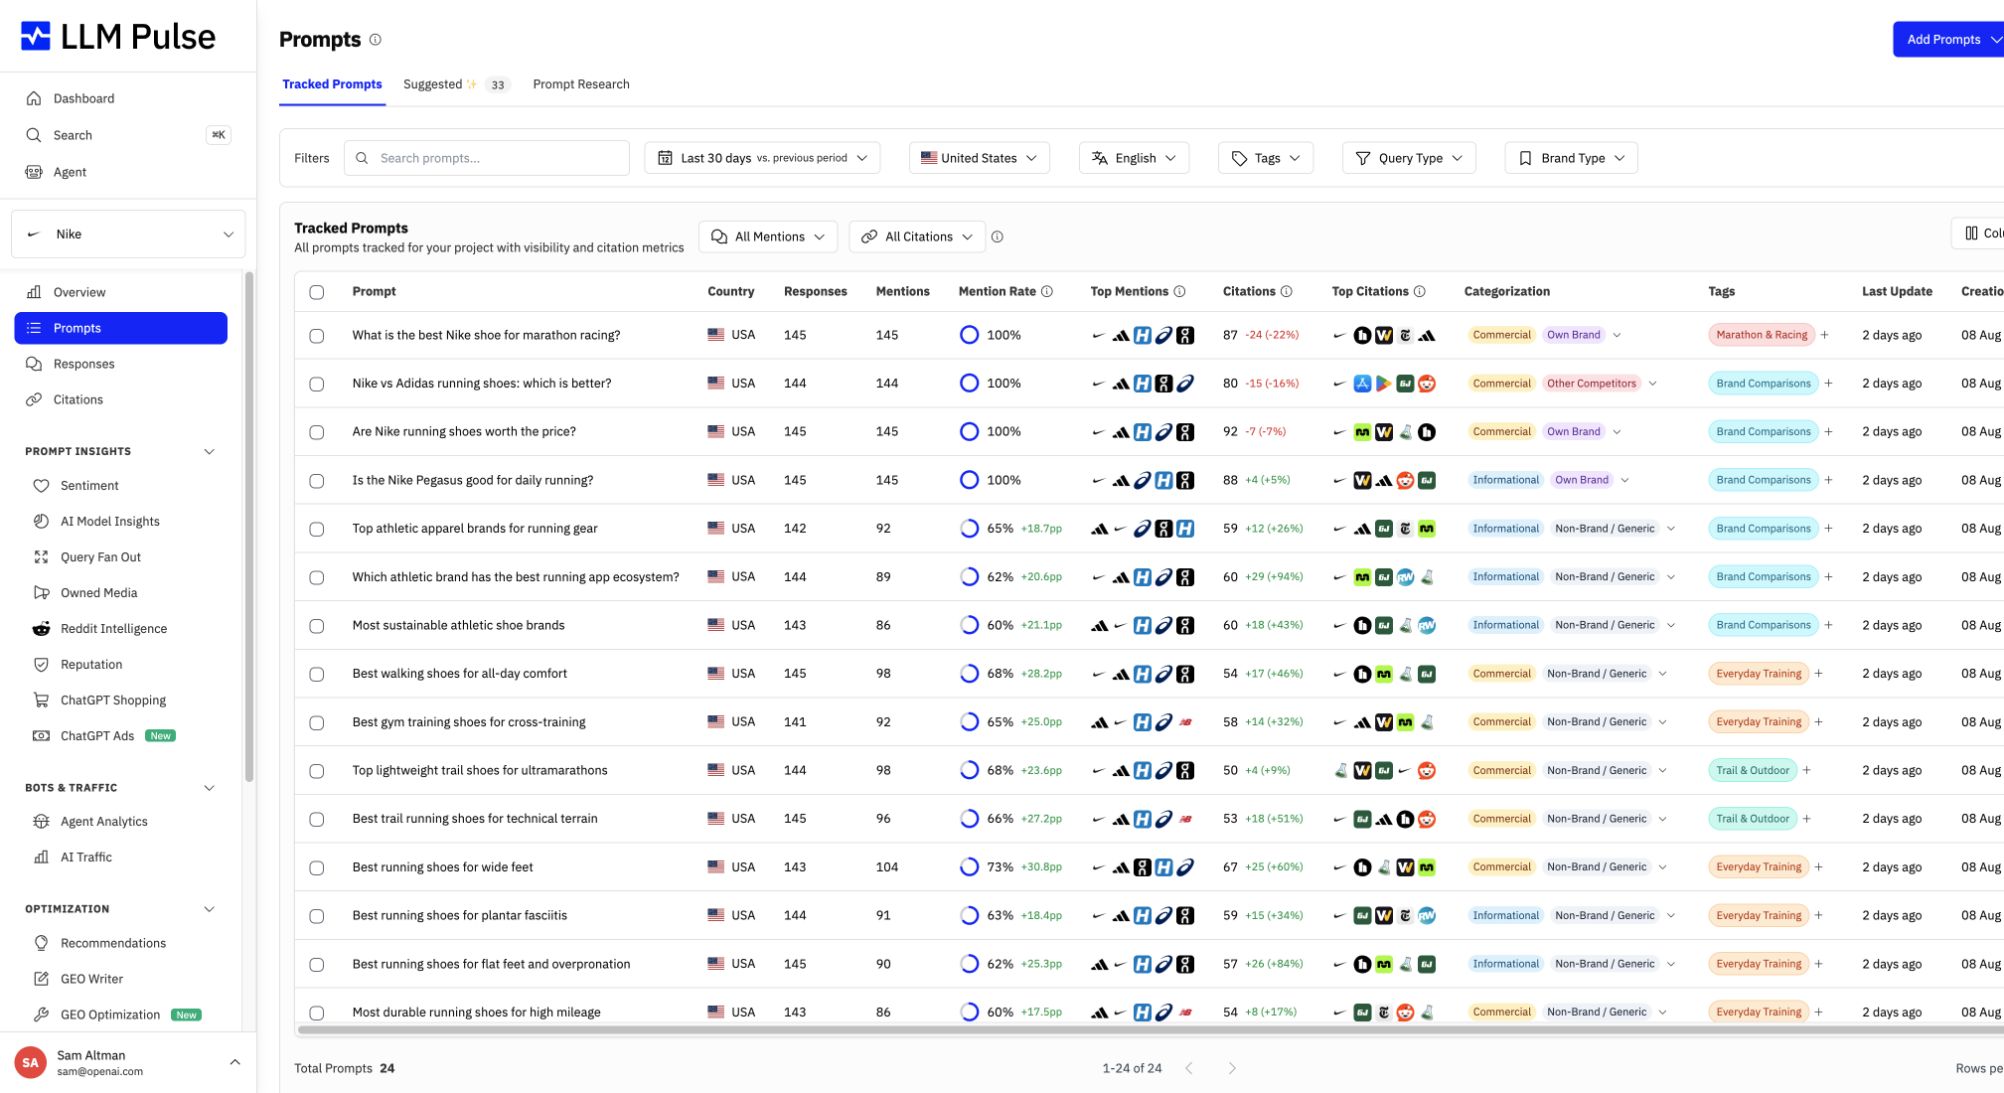Viewport: 2004px width, 1093px height.
Task: Go to the previous page arrow
Action: click(1189, 1068)
